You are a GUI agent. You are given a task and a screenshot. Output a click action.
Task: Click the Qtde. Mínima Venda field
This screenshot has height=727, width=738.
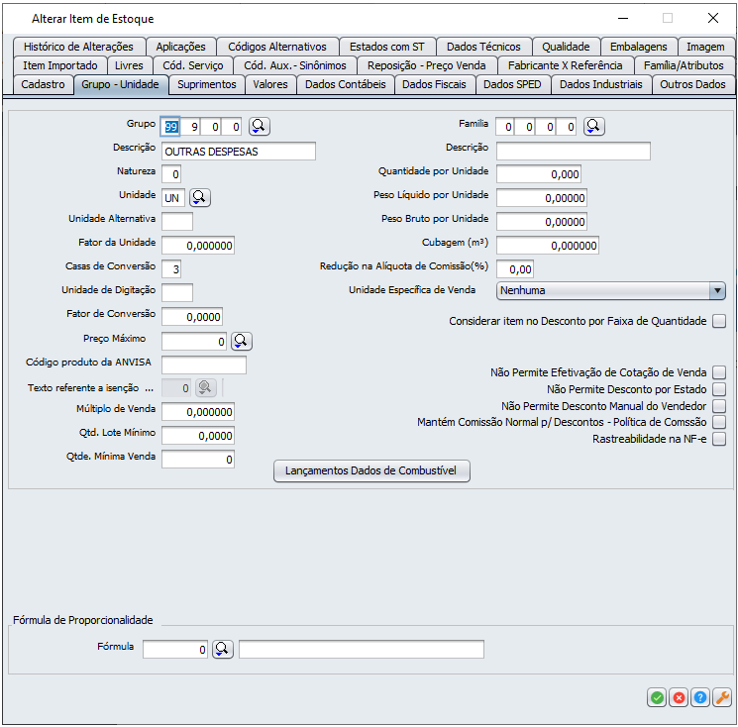tap(198, 459)
